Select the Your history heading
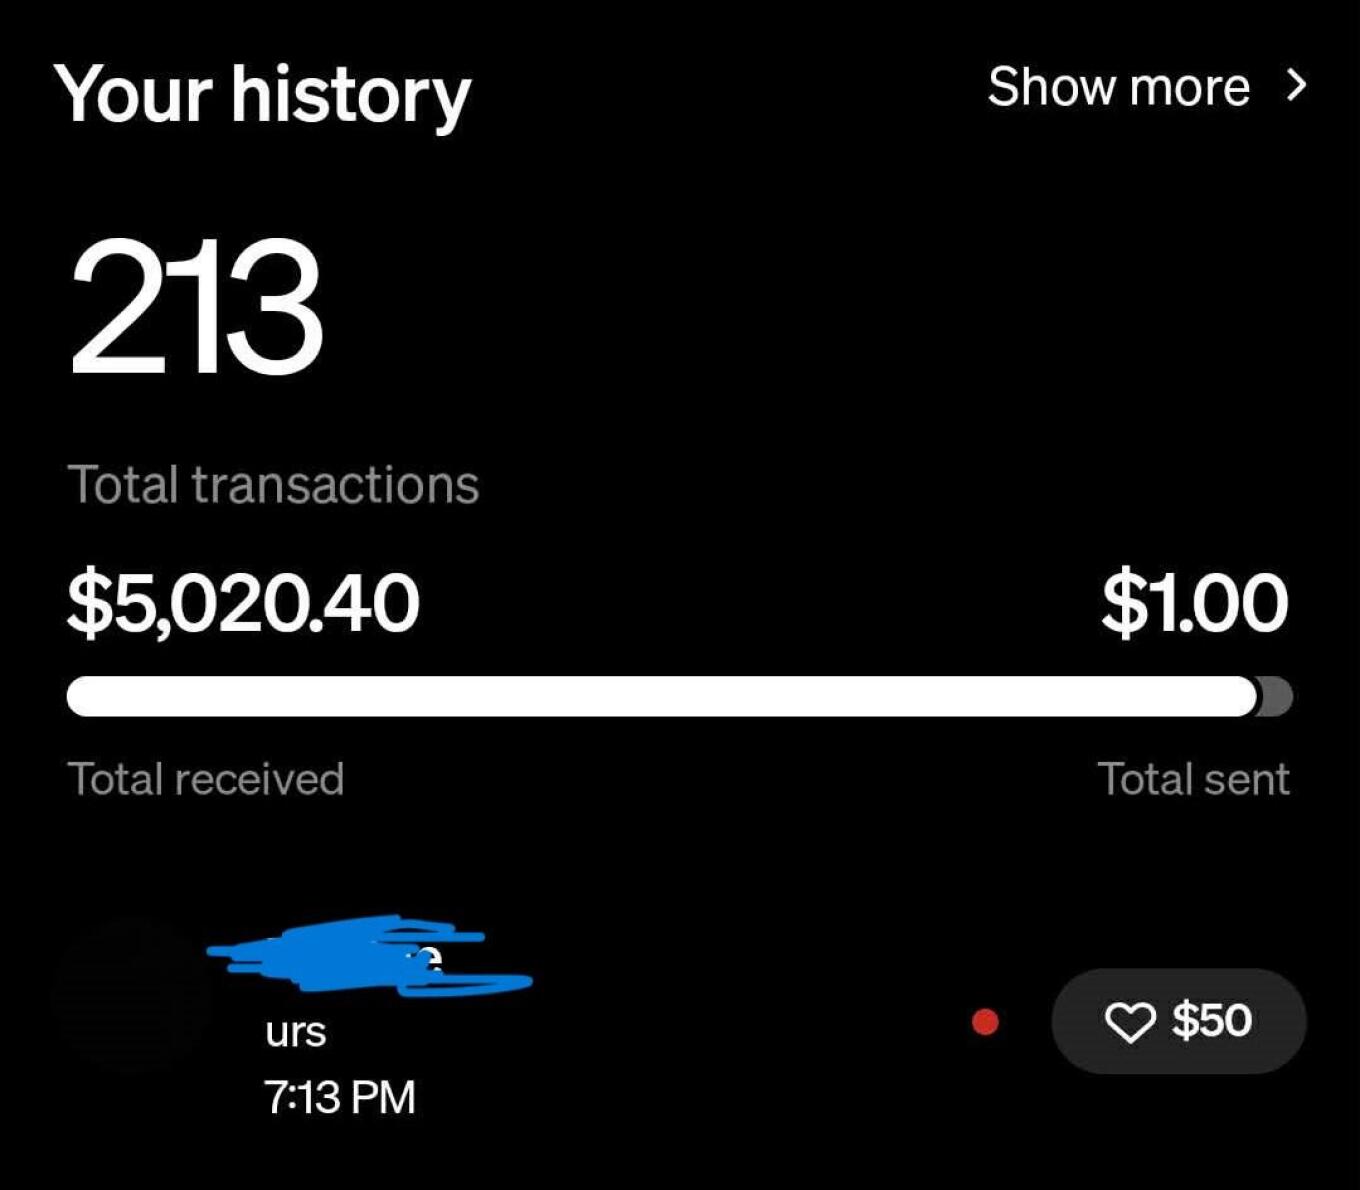 [x=262, y=95]
